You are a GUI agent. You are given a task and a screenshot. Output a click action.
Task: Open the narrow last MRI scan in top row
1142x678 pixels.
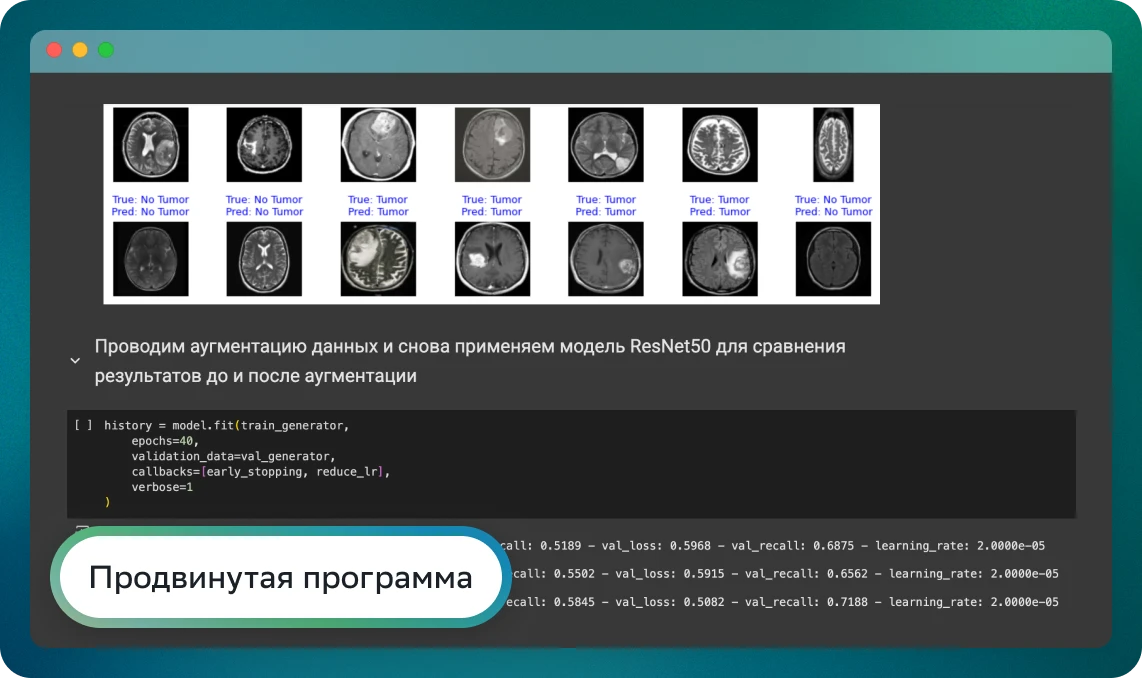(833, 146)
